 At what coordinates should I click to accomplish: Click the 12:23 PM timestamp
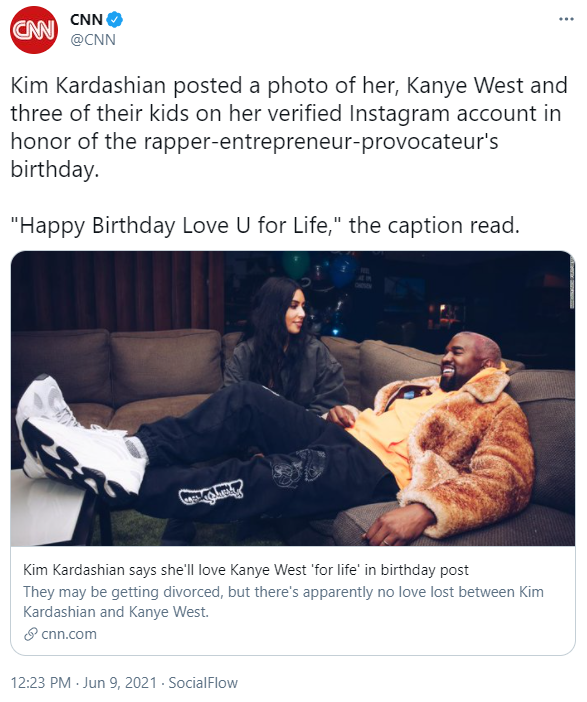40,683
